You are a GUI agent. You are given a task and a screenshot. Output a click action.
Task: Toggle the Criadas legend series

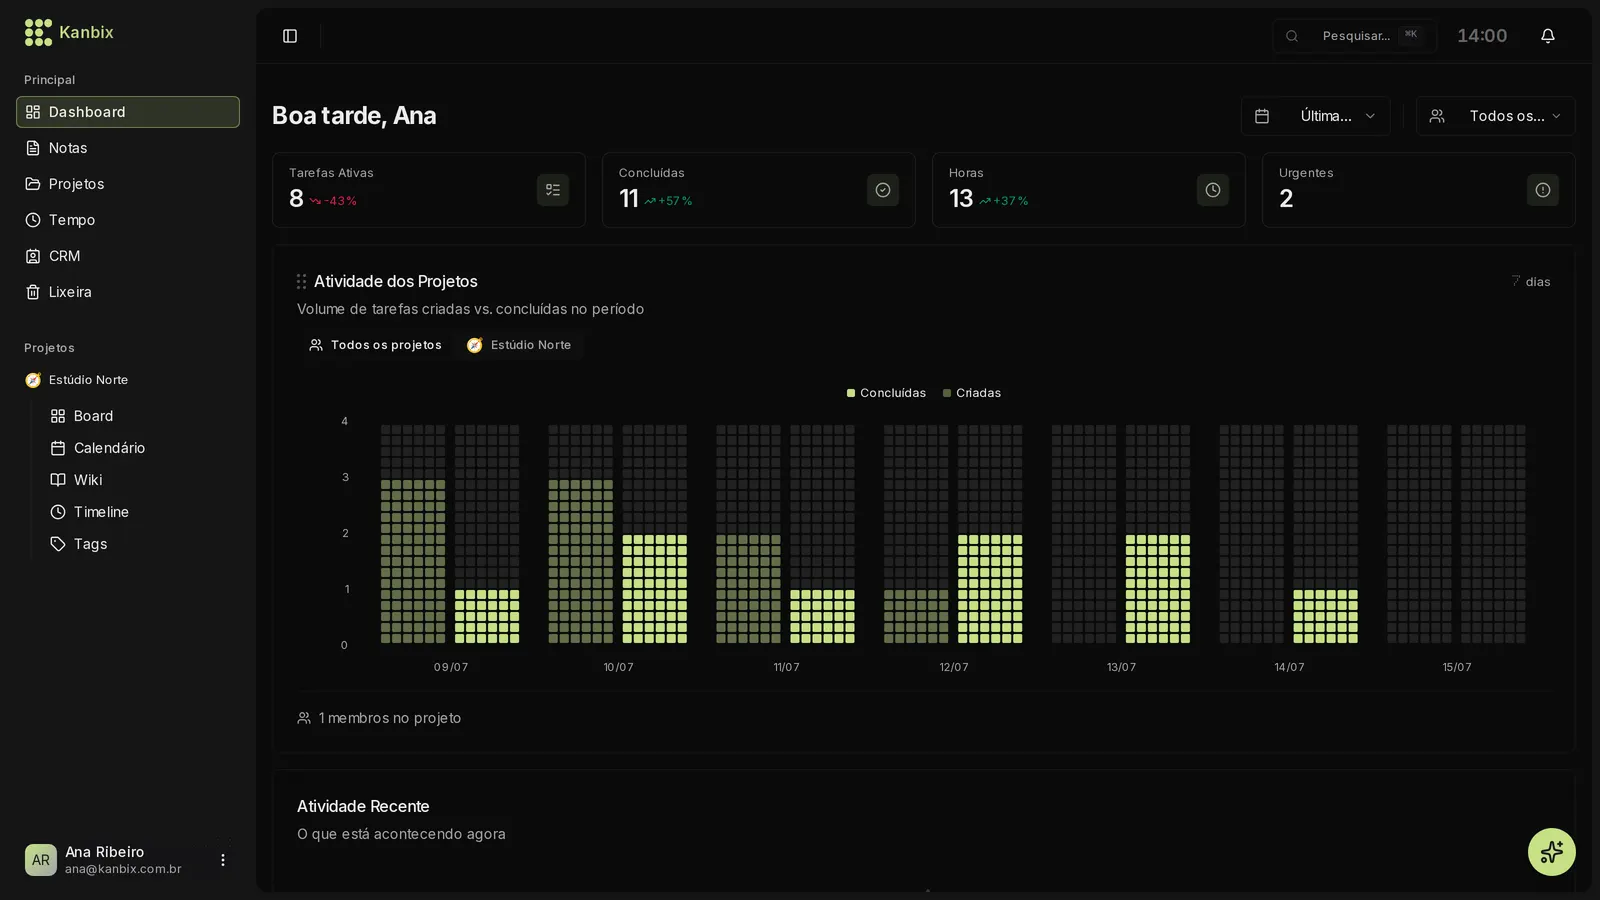972,393
